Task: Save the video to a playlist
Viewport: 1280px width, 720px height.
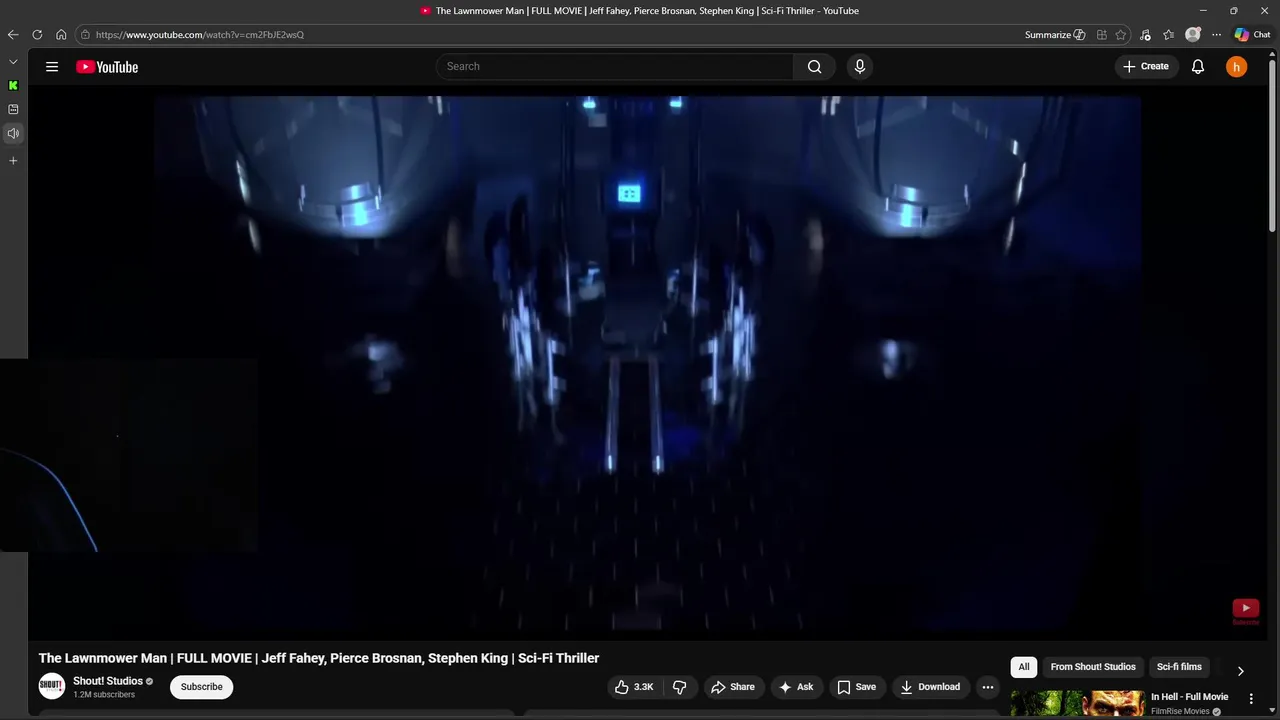Action: coord(857,687)
